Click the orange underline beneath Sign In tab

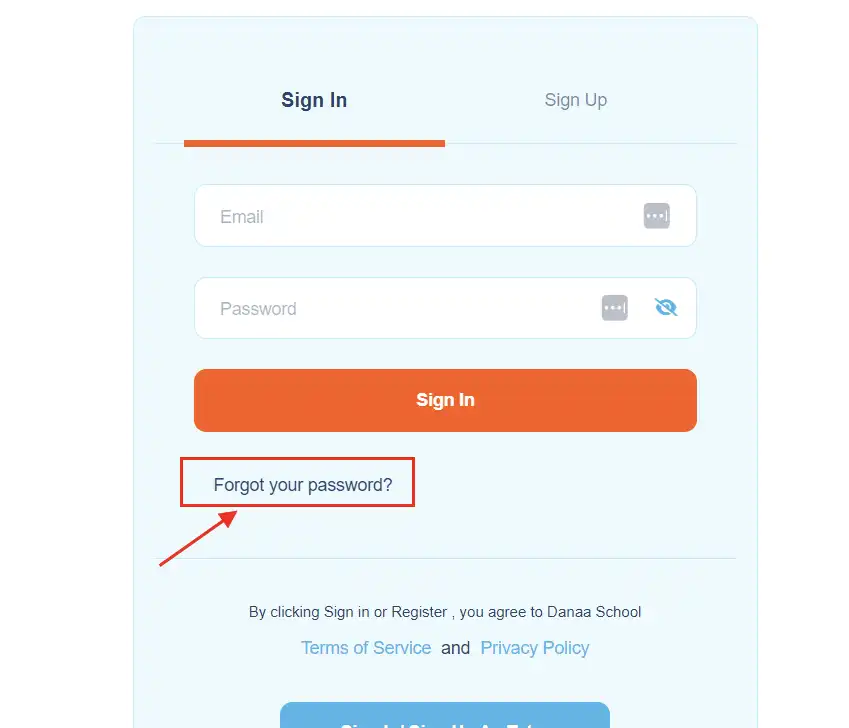(314, 143)
